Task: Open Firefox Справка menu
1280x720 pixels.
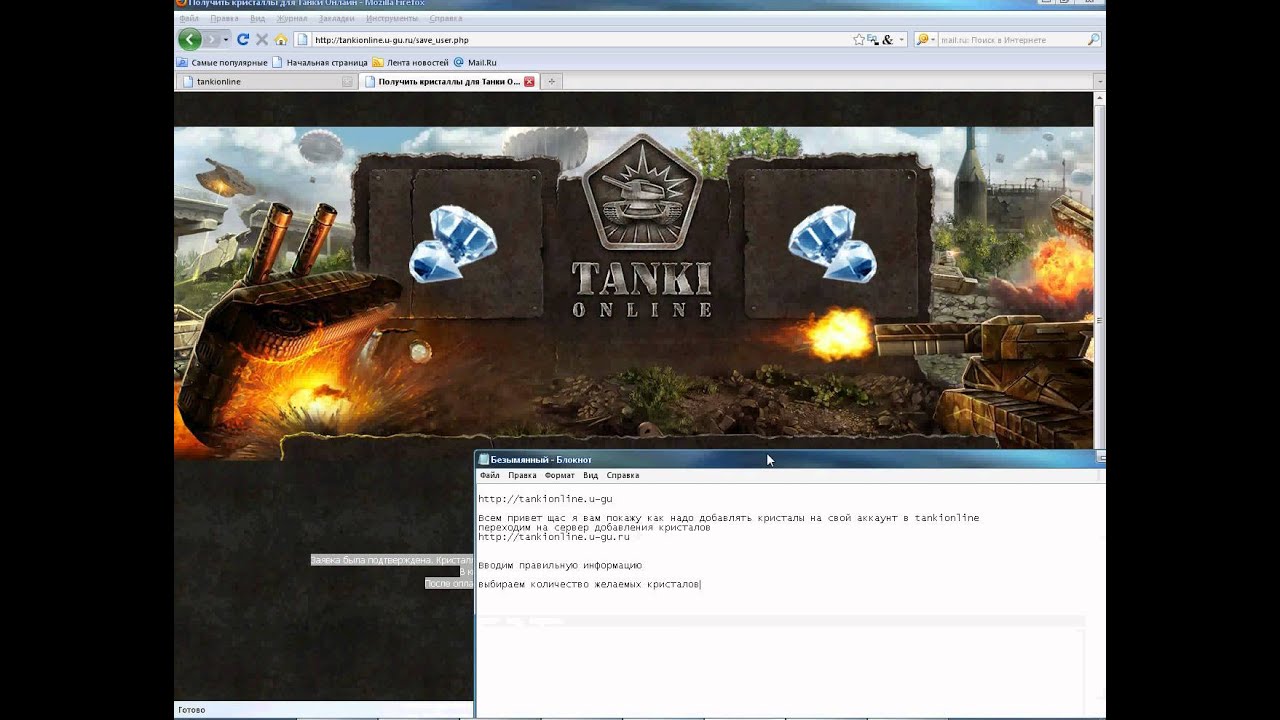Action: point(446,18)
